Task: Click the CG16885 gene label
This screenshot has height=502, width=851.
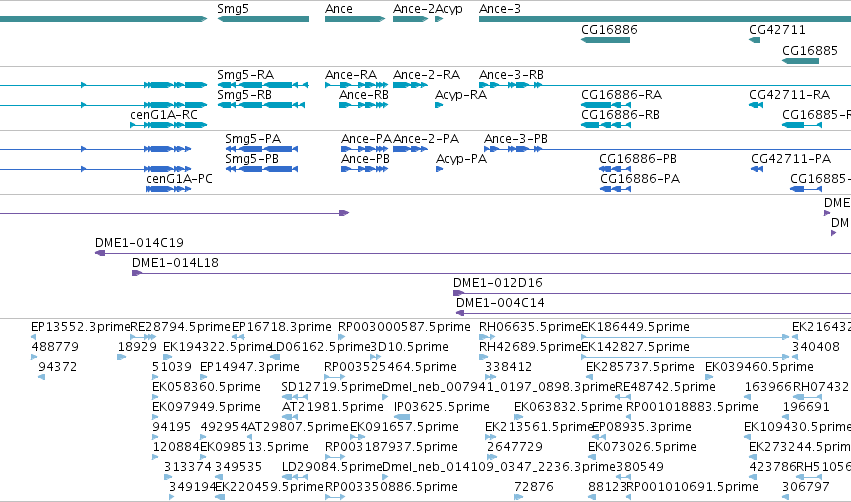Action: pyautogui.click(x=810, y=51)
